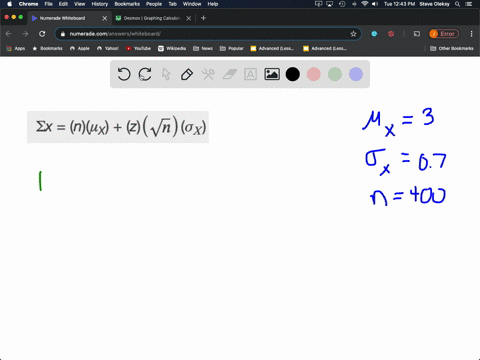Select the eraser tool
Image resolution: width=480 pixels, height=360 pixels.
230,74
